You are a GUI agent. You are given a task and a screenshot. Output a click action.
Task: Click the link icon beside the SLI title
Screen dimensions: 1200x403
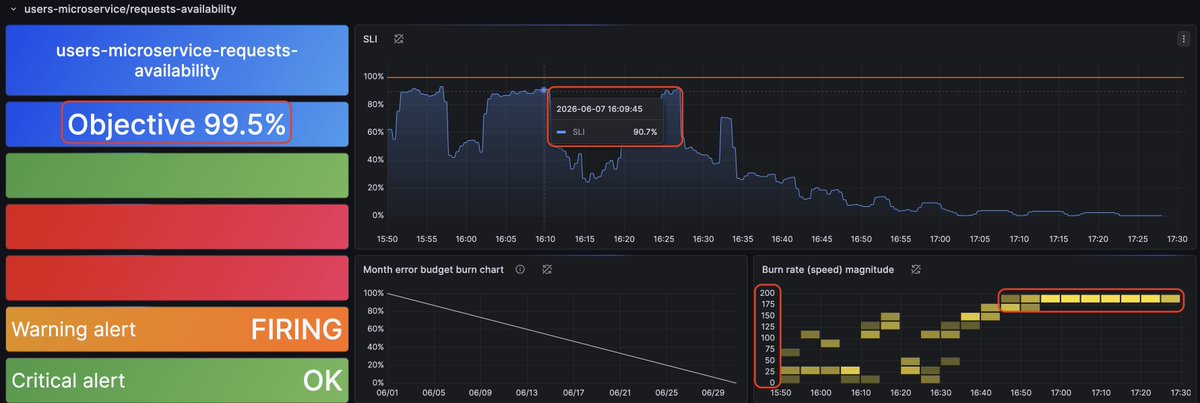tap(398, 39)
